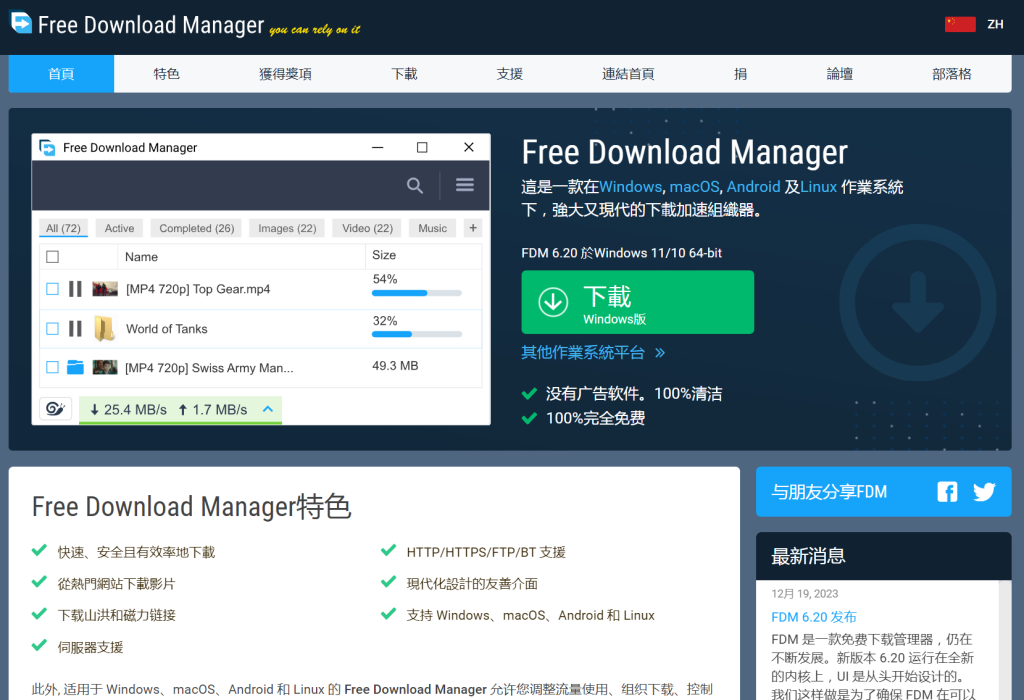Tick the select-all downloads checkbox

[x=52, y=255]
